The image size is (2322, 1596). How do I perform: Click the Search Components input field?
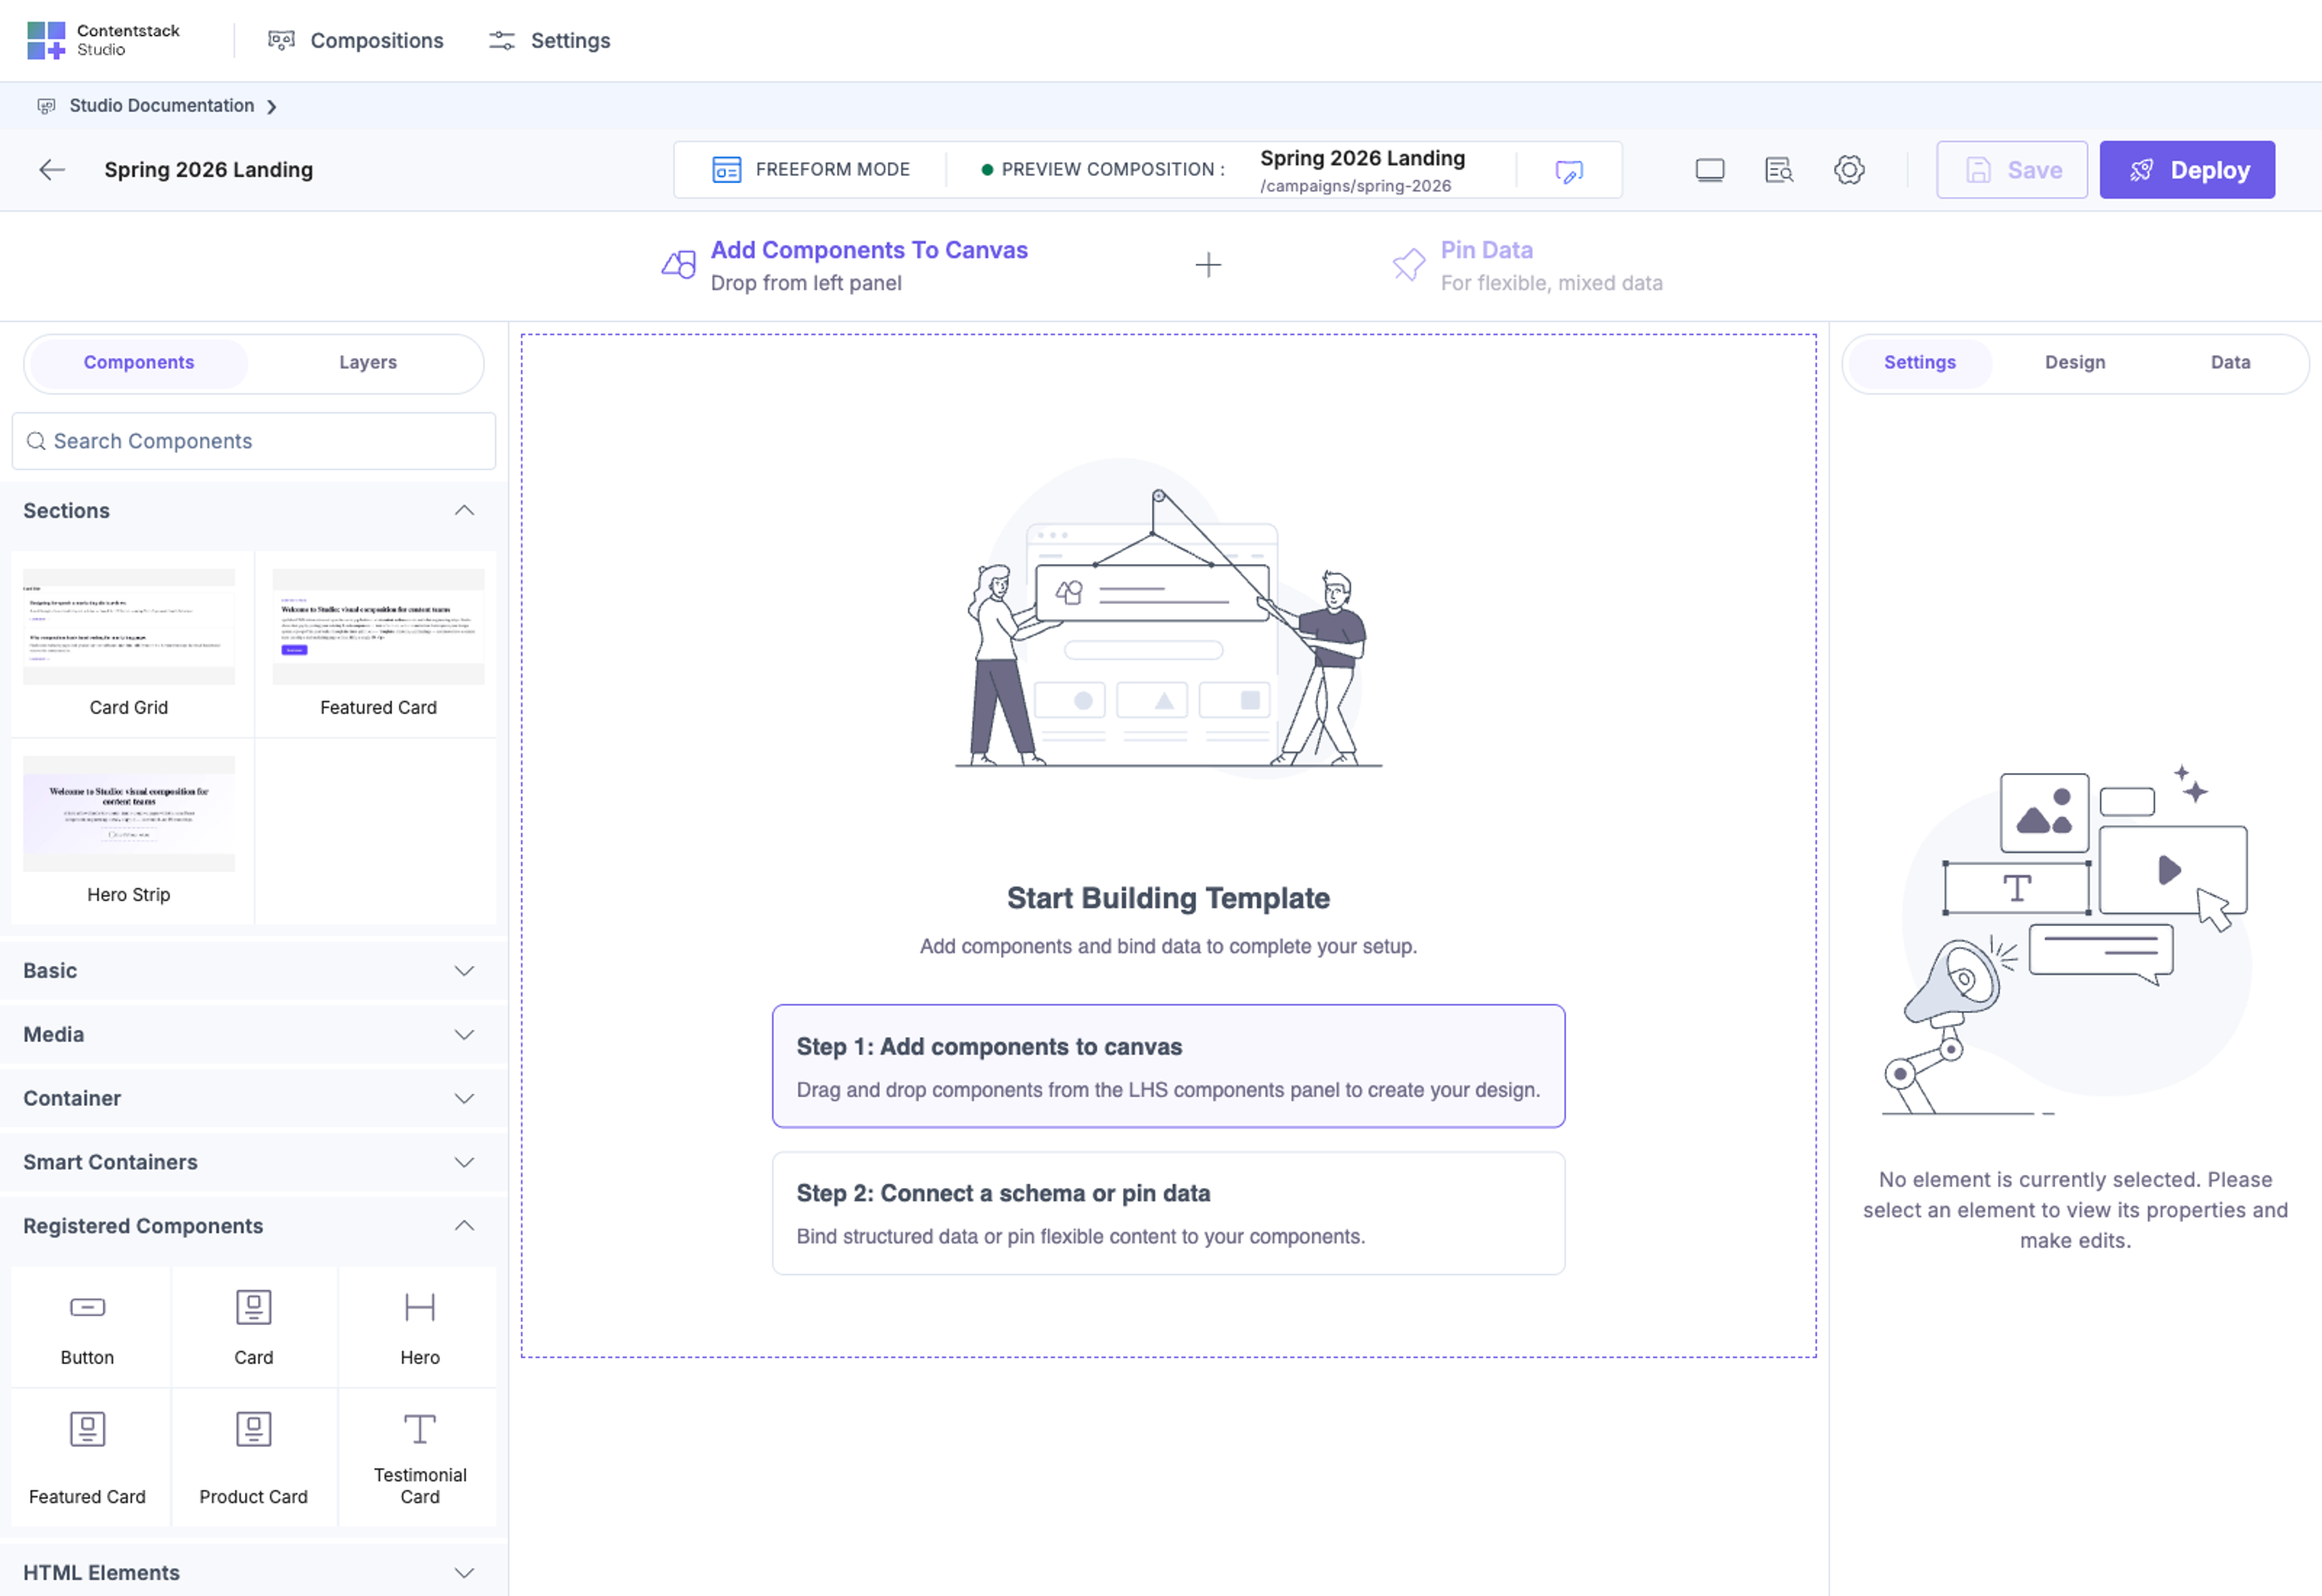[253, 441]
